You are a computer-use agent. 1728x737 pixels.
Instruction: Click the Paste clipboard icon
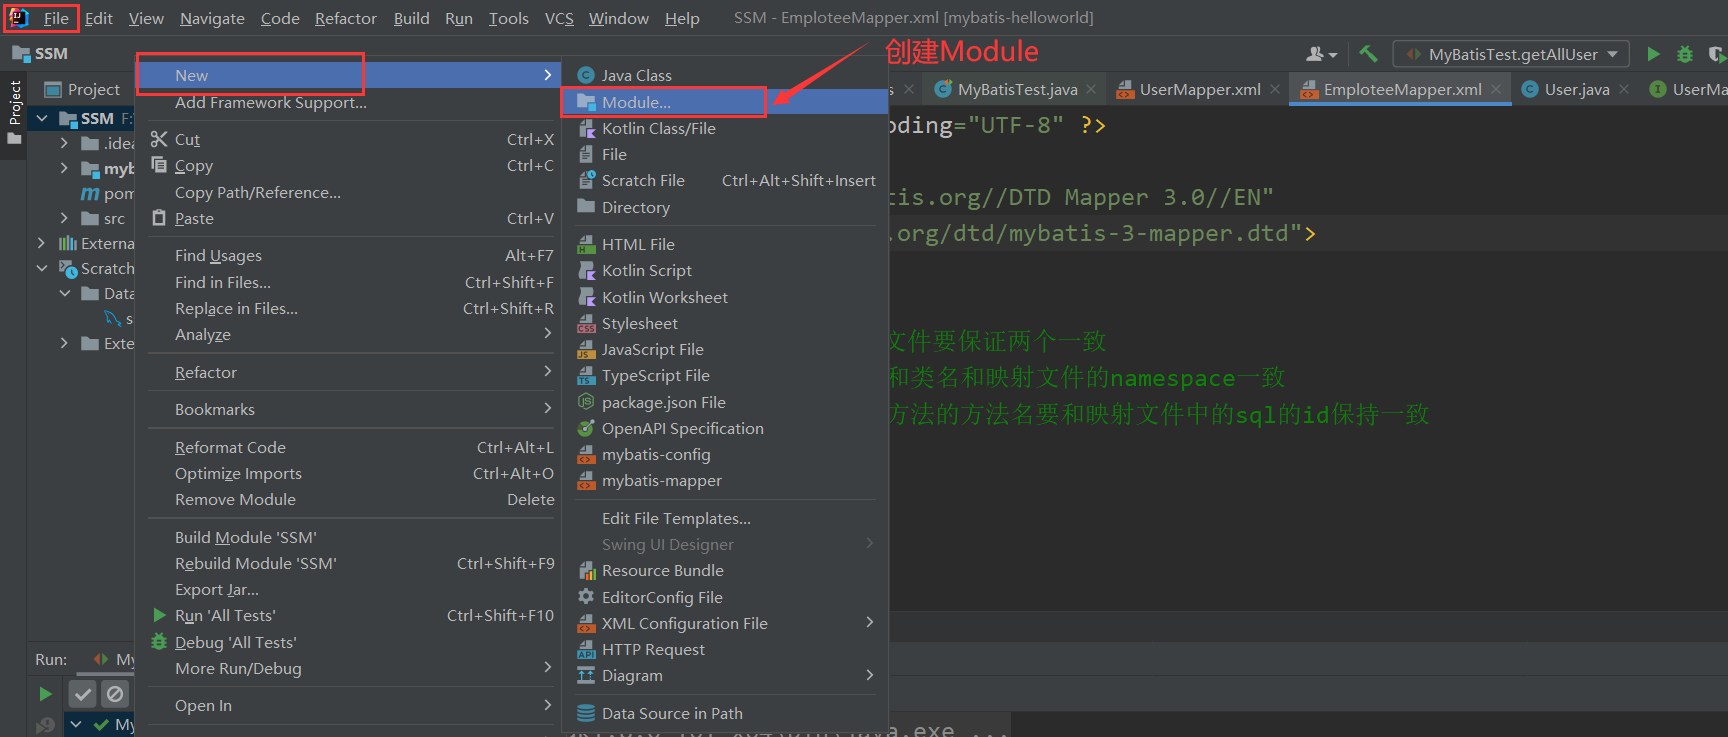[159, 218]
